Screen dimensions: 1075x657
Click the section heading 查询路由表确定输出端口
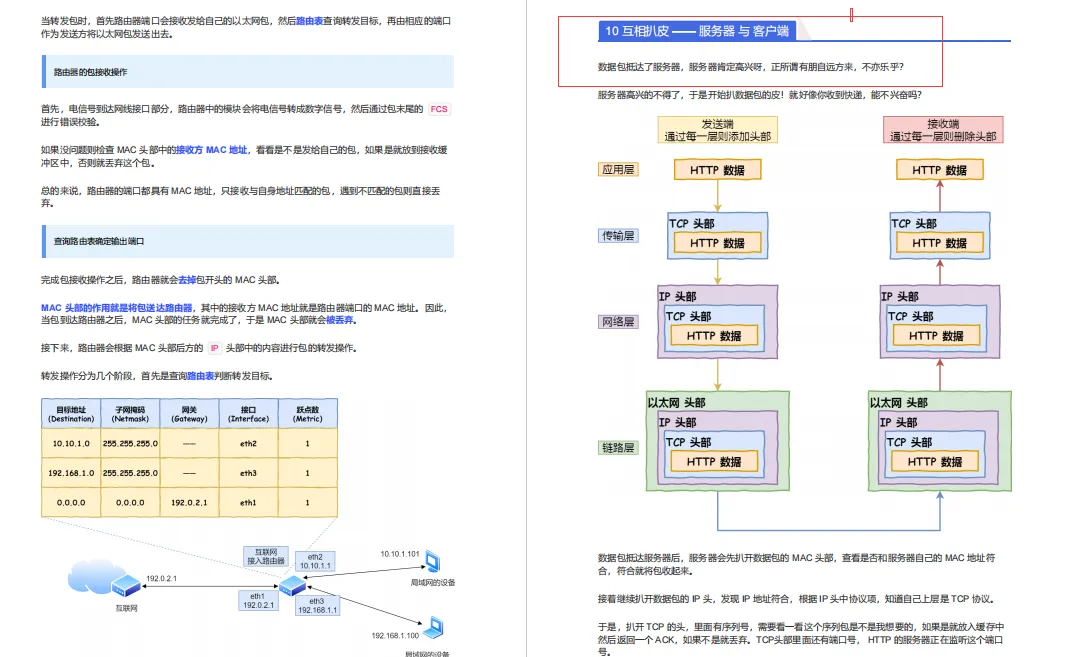click(99, 241)
